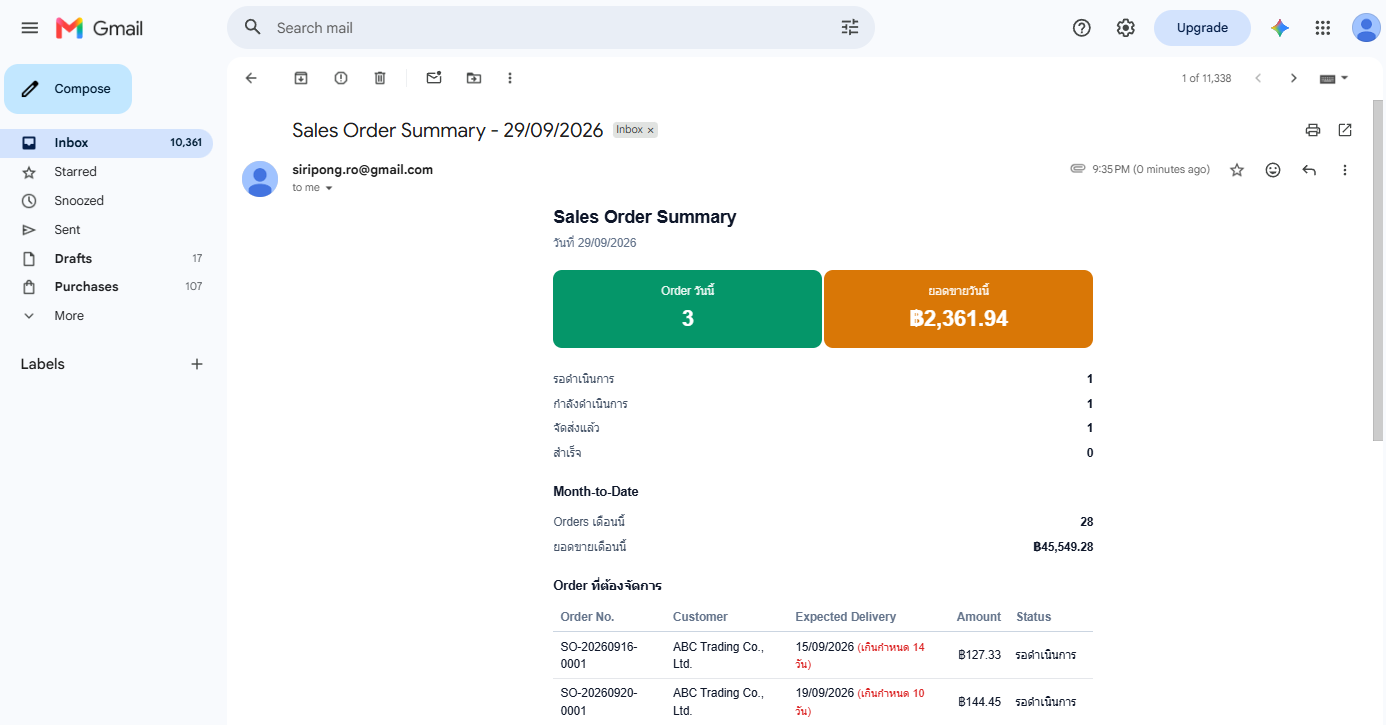Open Support help icon

click(1081, 28)
